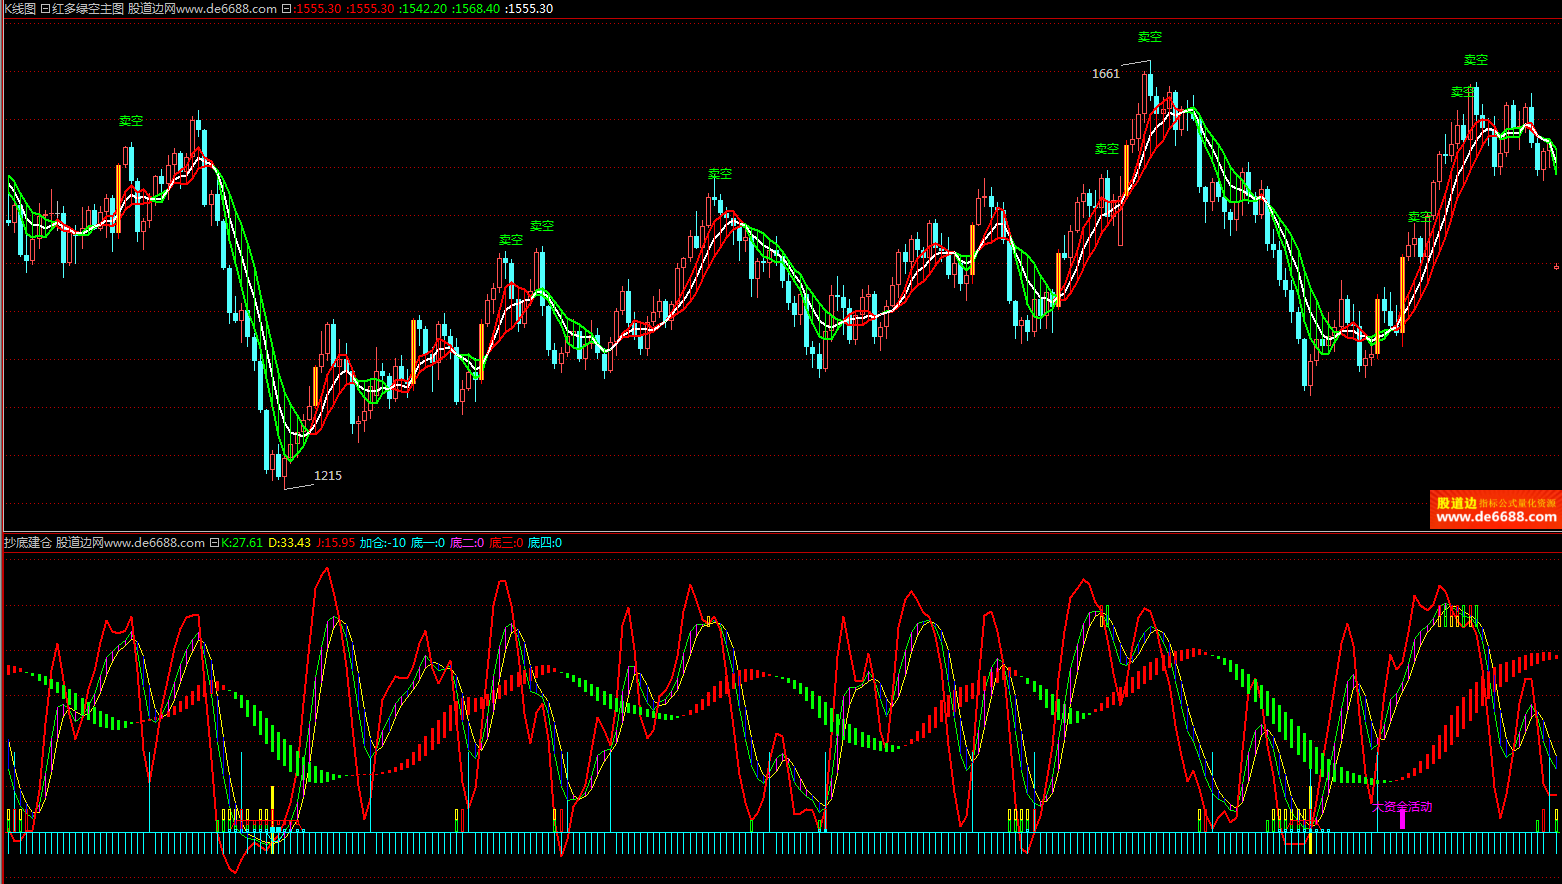Click the J:15.95 value in the indicator header

pos(335,543)
